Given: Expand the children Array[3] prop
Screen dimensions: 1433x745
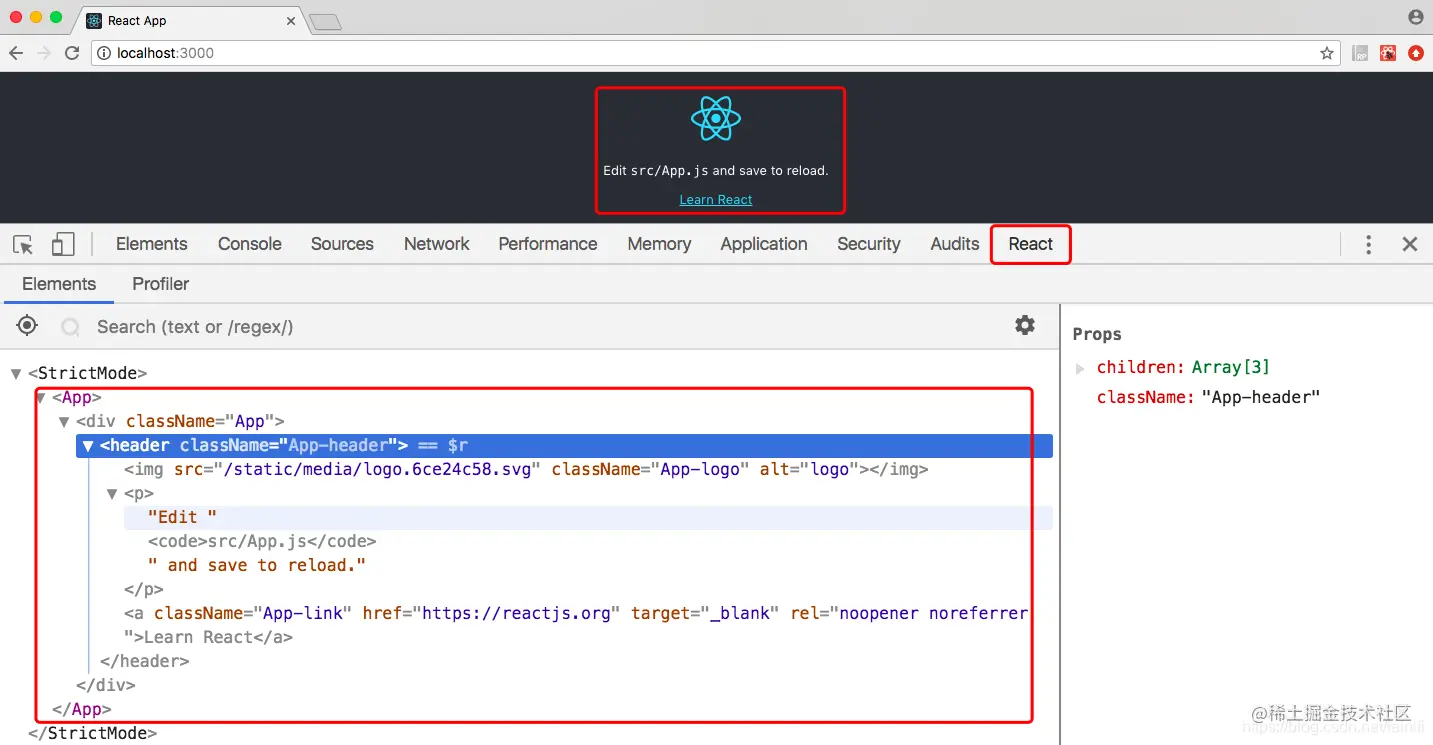Looking at the screenshot, I should point(1080,368).
